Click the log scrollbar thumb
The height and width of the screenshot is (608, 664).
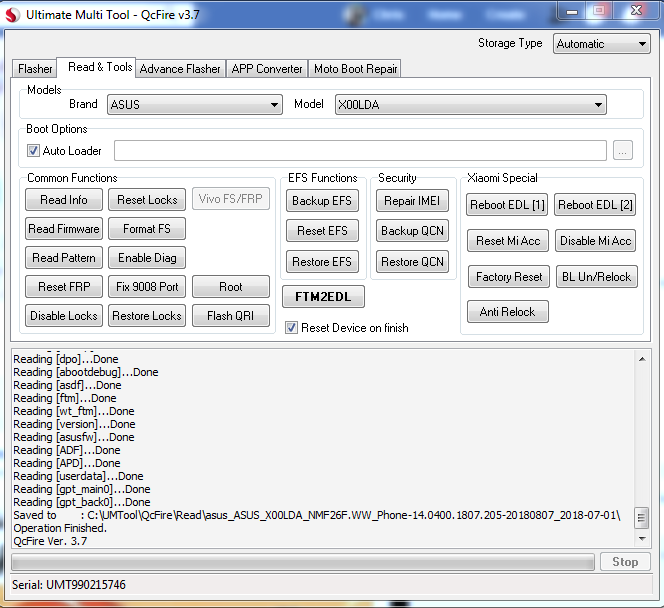pyautogui.click(x=642, y=517)
